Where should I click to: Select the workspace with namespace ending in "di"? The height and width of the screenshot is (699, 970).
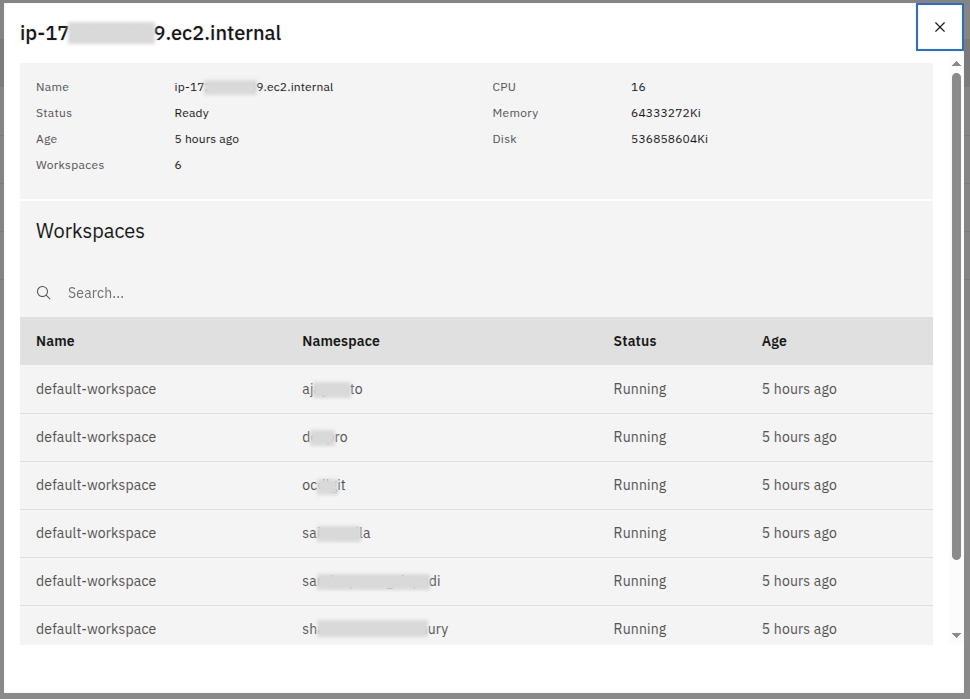[371, 581]
